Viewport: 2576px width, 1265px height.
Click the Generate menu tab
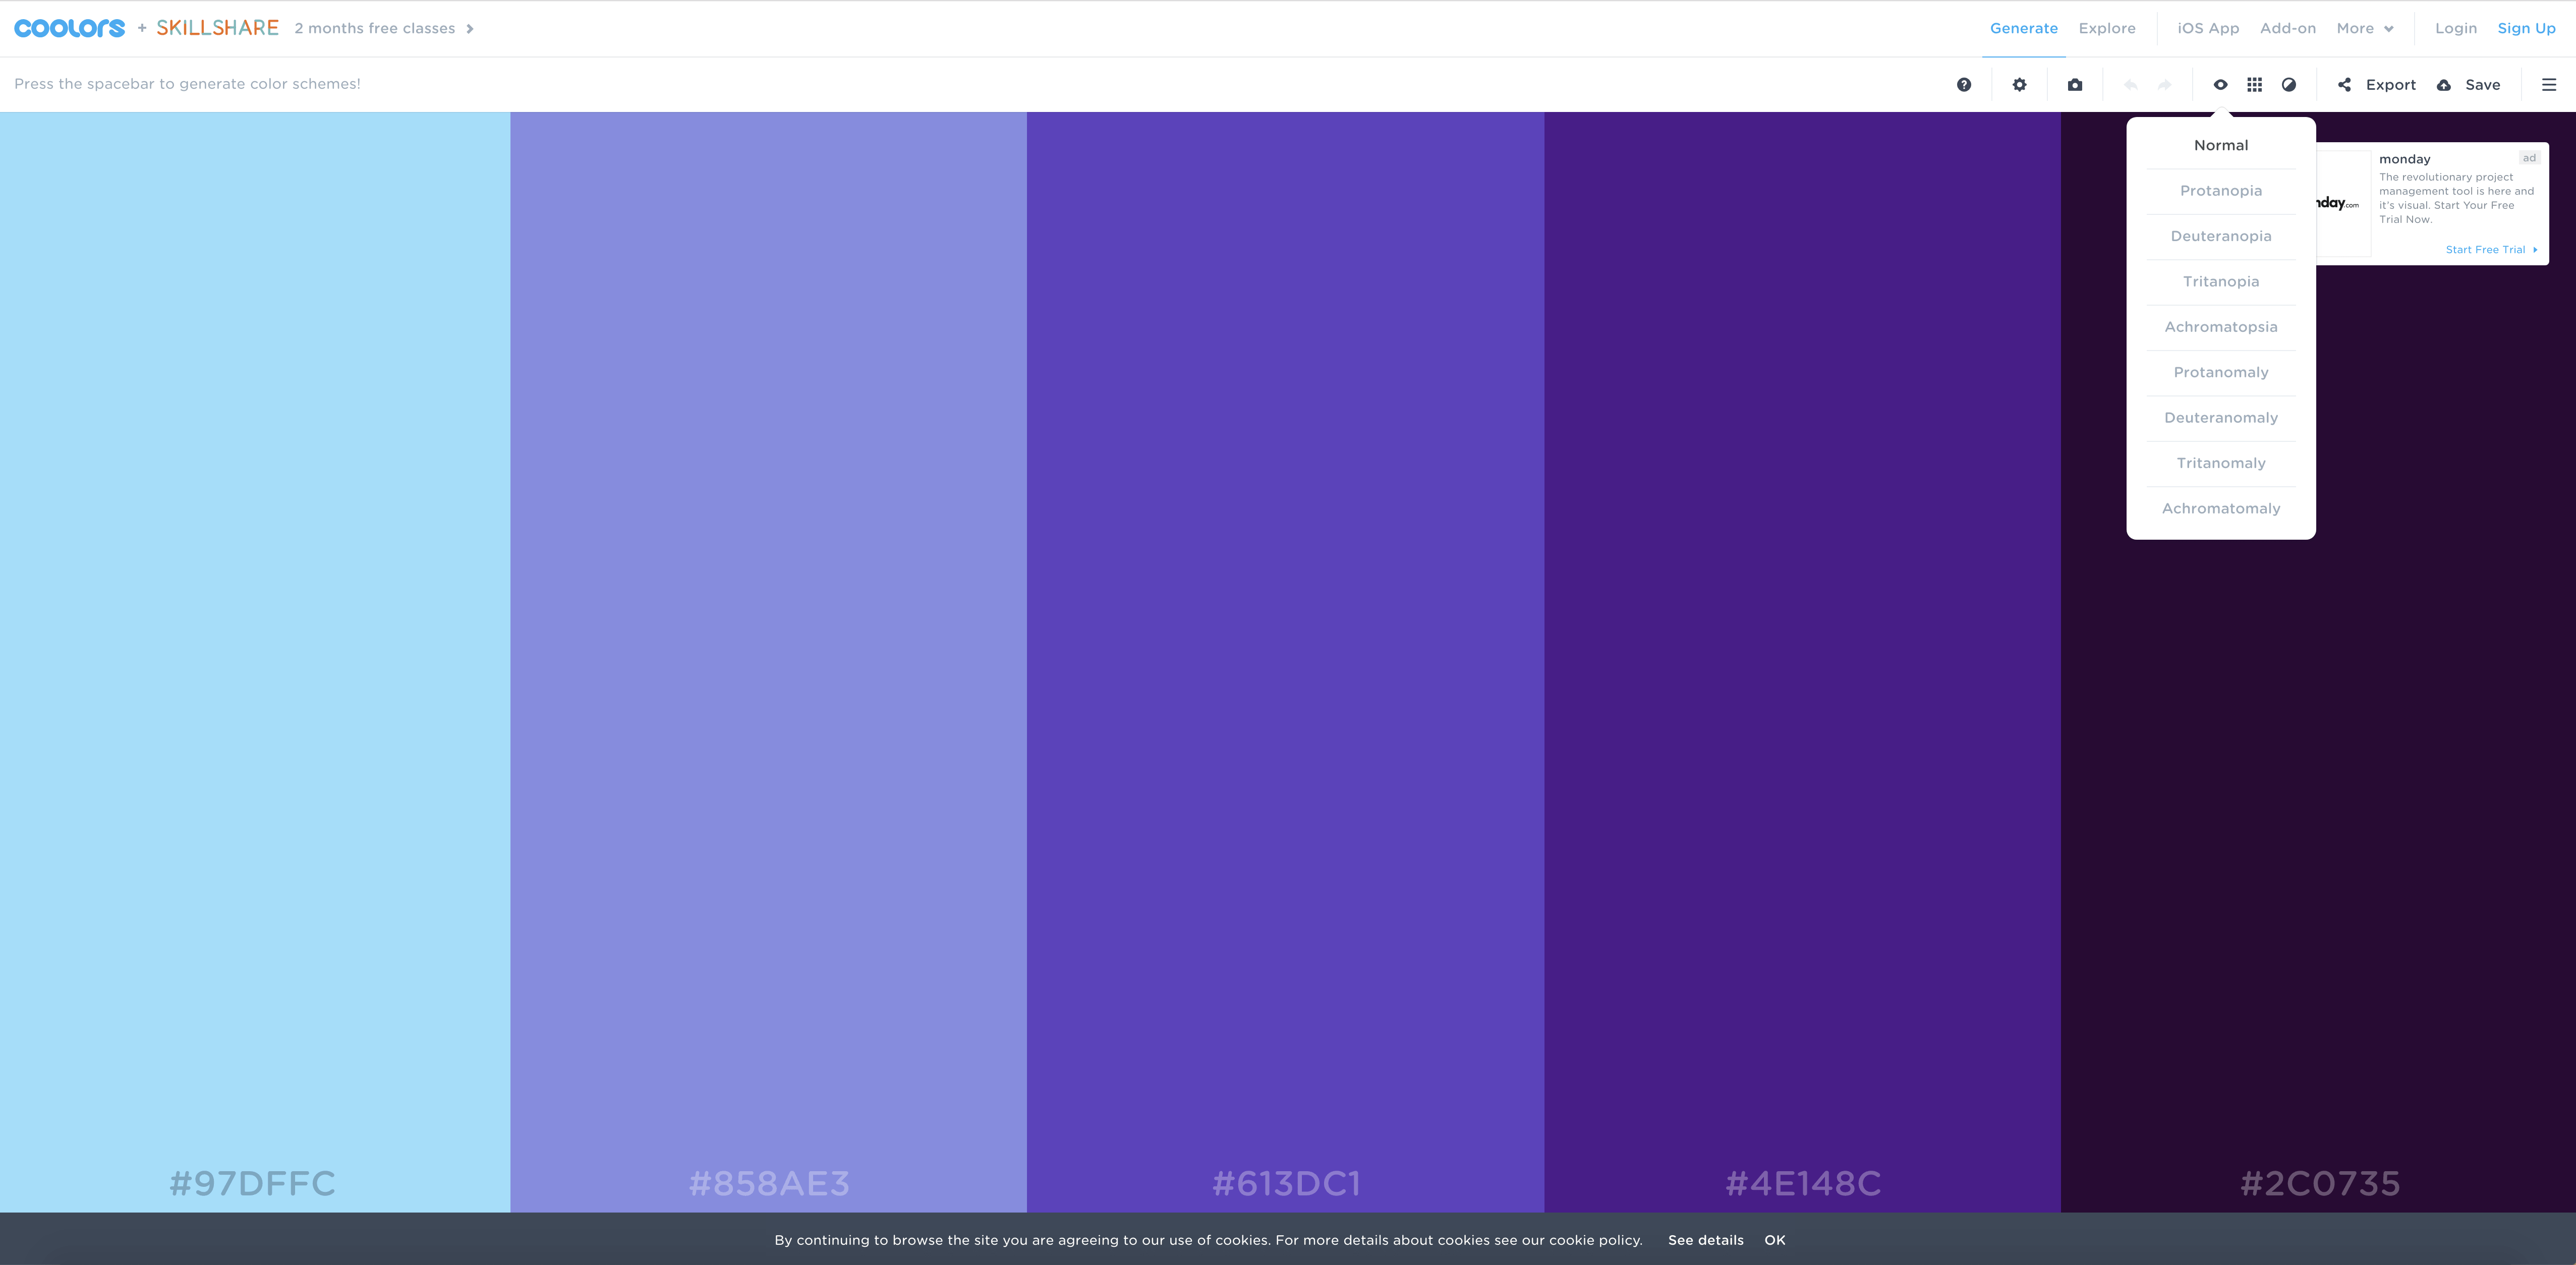[x=2024, y=28]
